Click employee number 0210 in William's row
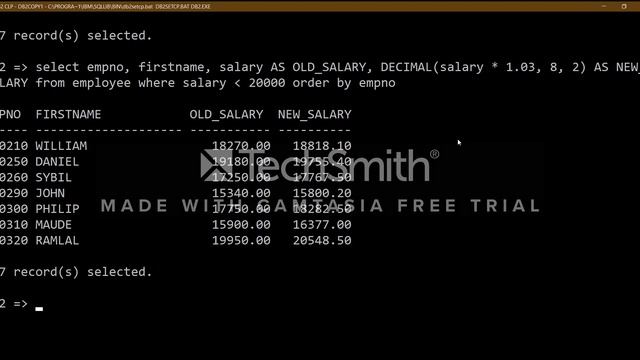 (x=14, y=146)
